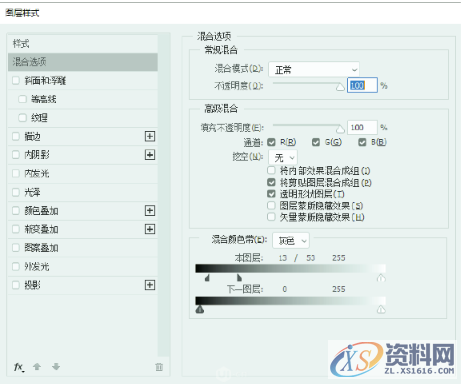Click the 不透明度 value field
Viewport: 462px width, 384px height.
click(362, 85)
